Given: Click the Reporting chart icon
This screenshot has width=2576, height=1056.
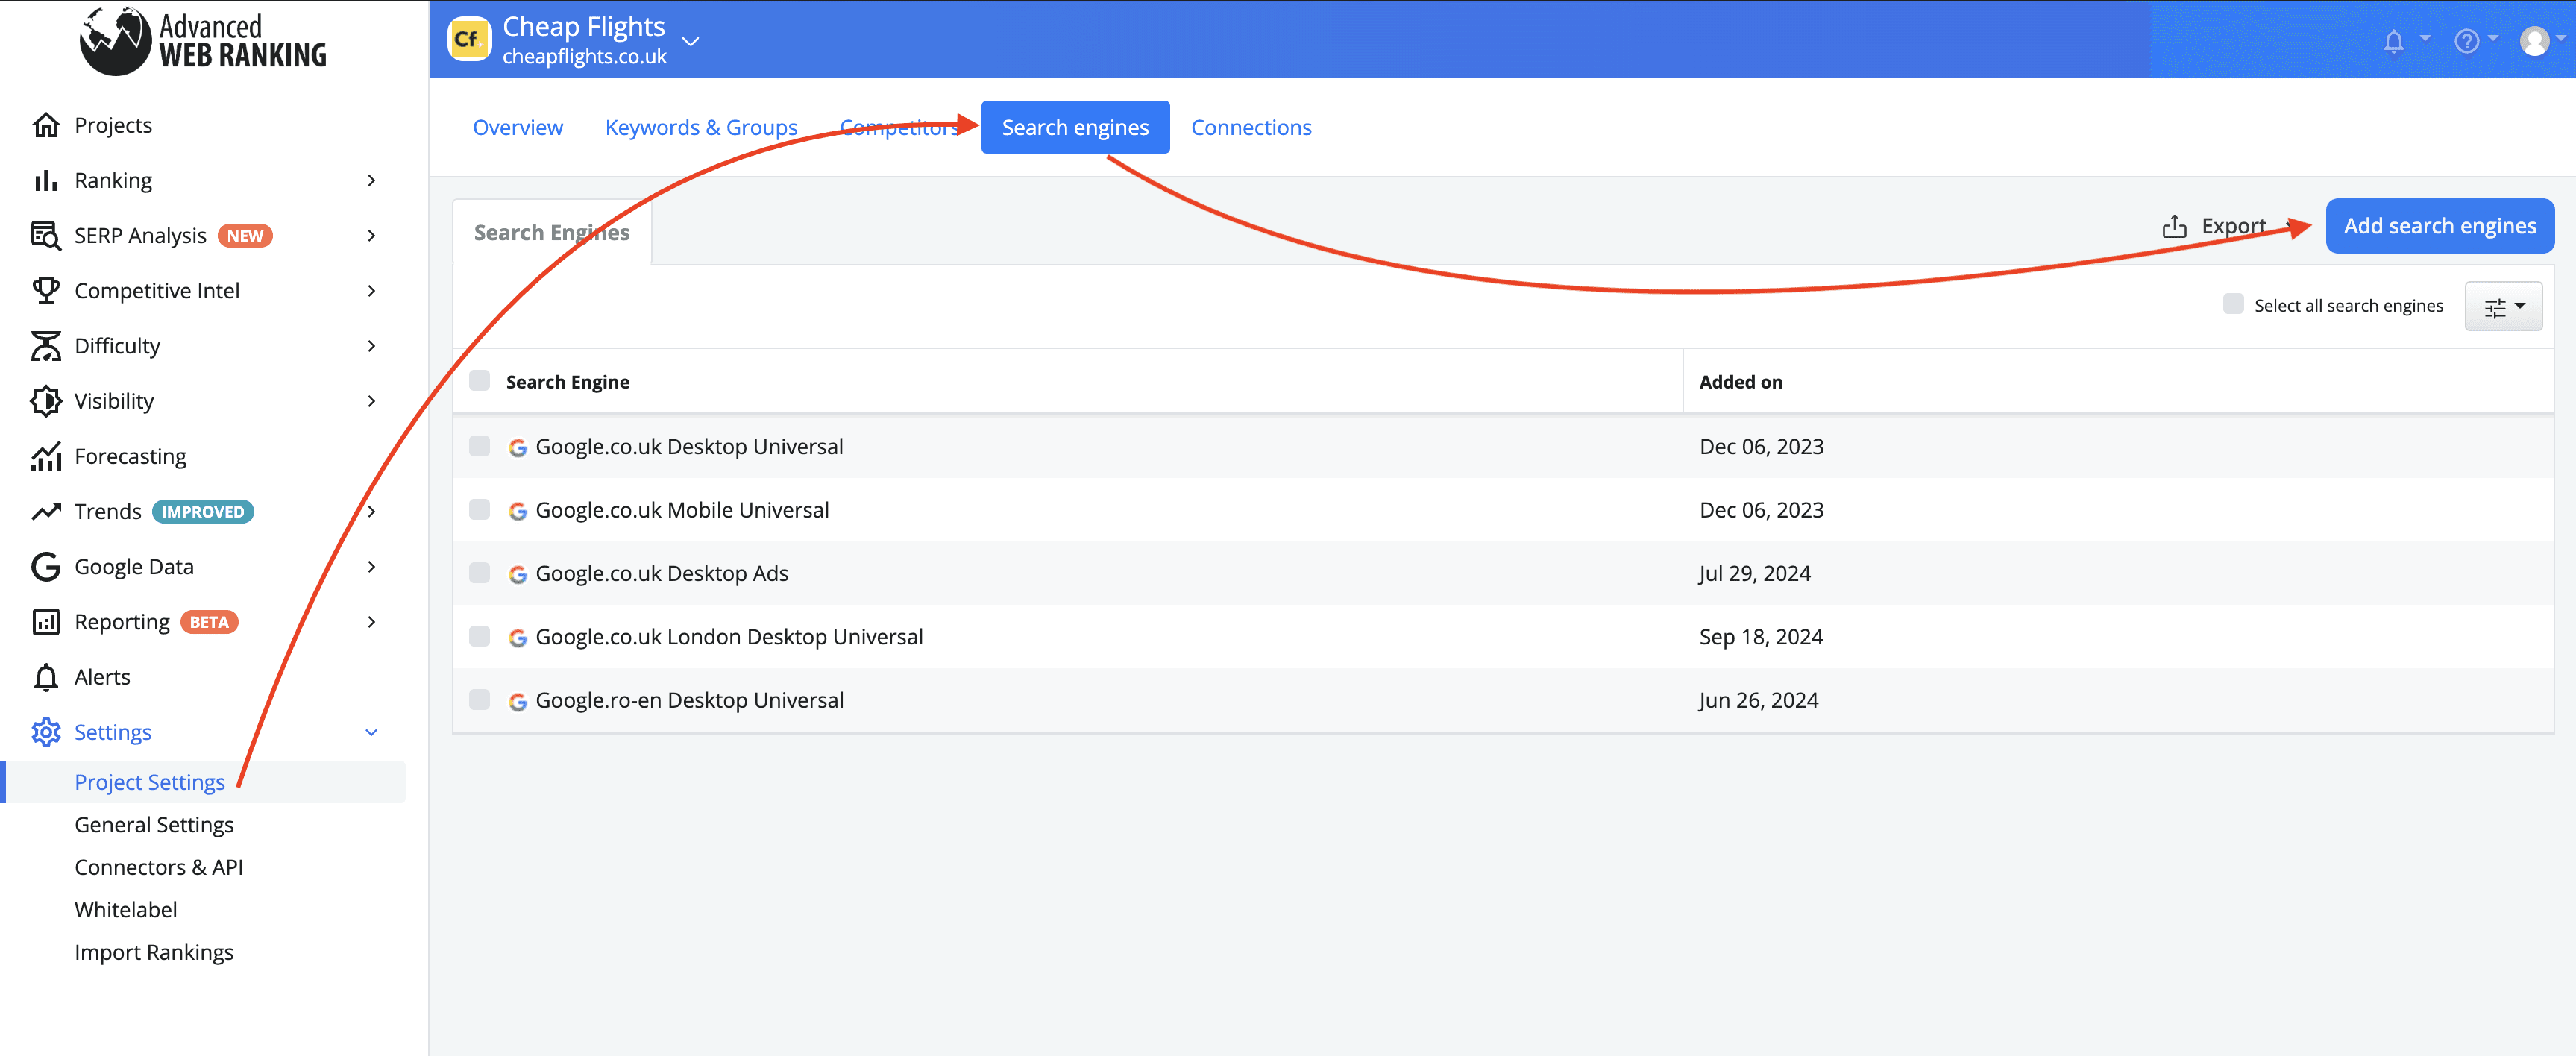Looking at the screenshot, I should 46,622.
